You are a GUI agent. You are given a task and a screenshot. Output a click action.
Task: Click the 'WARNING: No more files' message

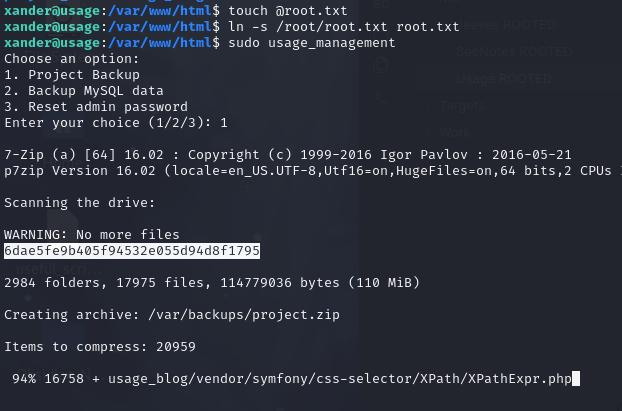pos(92,235)
